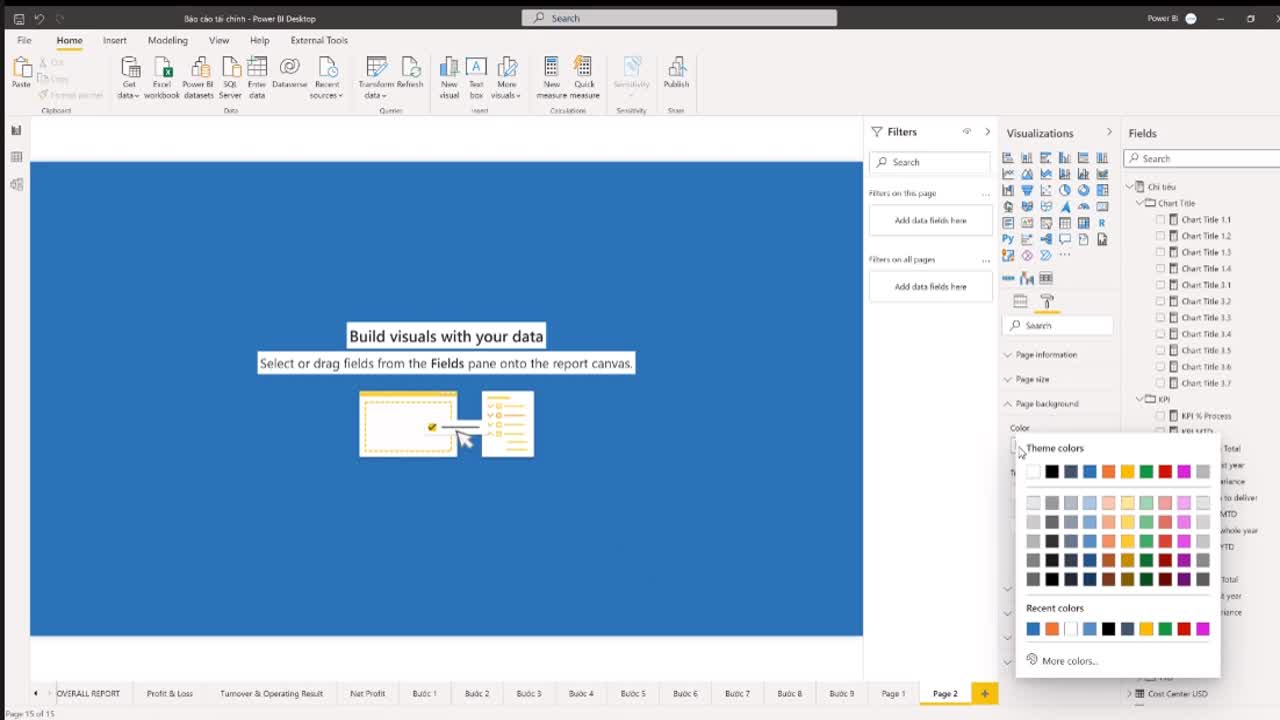Click More colors... link

click(x=1069, y=661)
